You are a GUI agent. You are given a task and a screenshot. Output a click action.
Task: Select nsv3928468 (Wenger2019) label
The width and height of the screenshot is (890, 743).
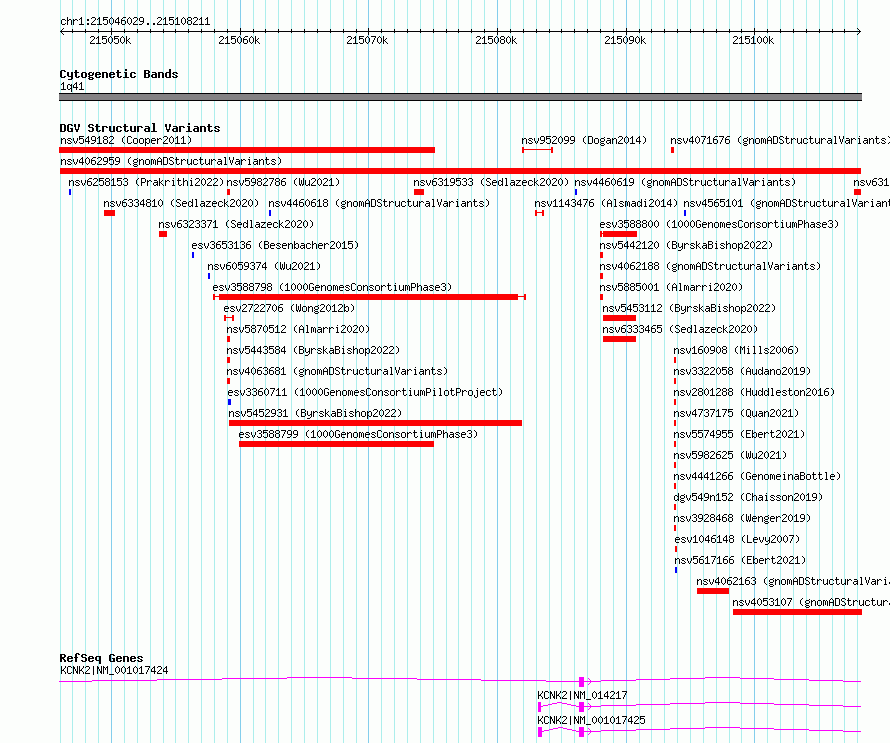[x=742, y=518]
